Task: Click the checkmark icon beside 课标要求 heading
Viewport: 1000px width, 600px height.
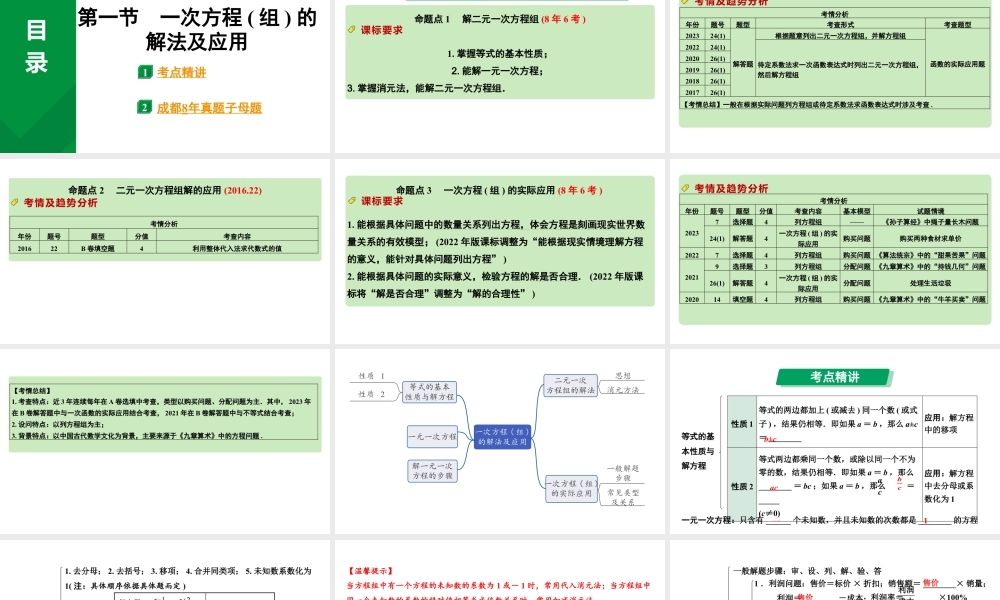Action: (x=352, y=29)
